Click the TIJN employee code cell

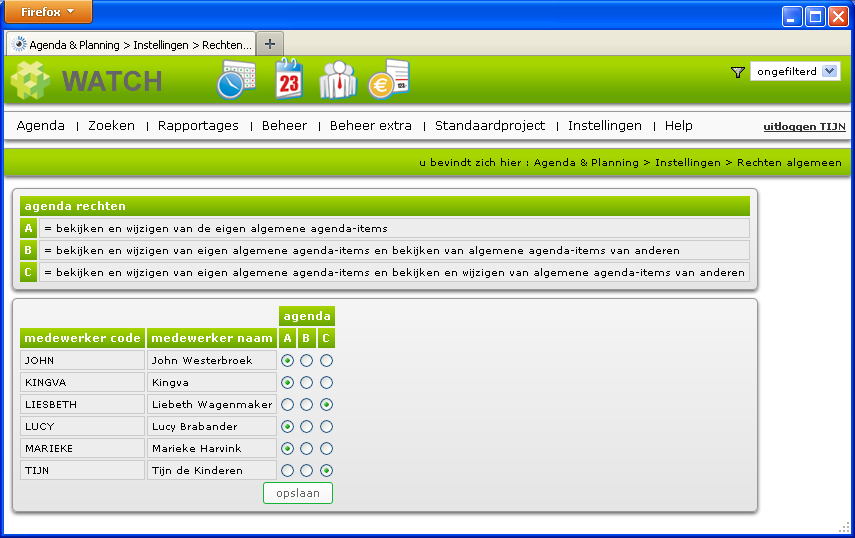(82, 470)
